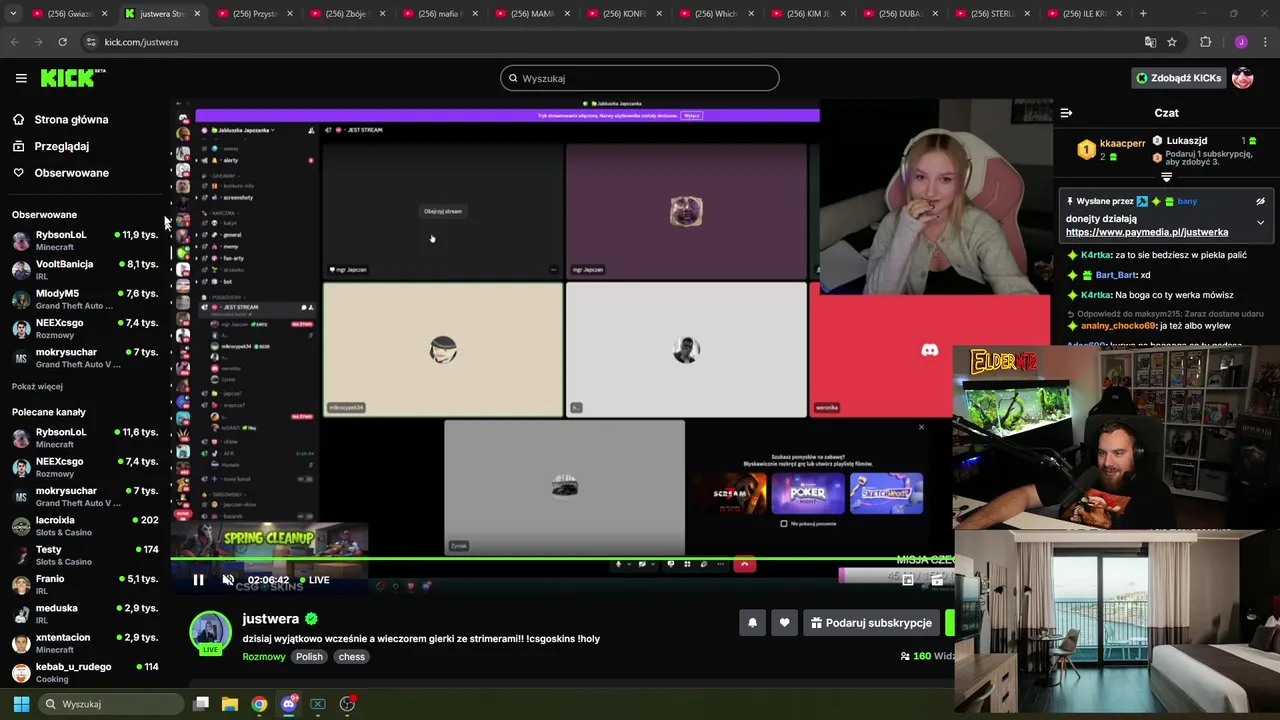Expand the gift leaderboard handle
Screen dimensions: 1280x720
1166,177
